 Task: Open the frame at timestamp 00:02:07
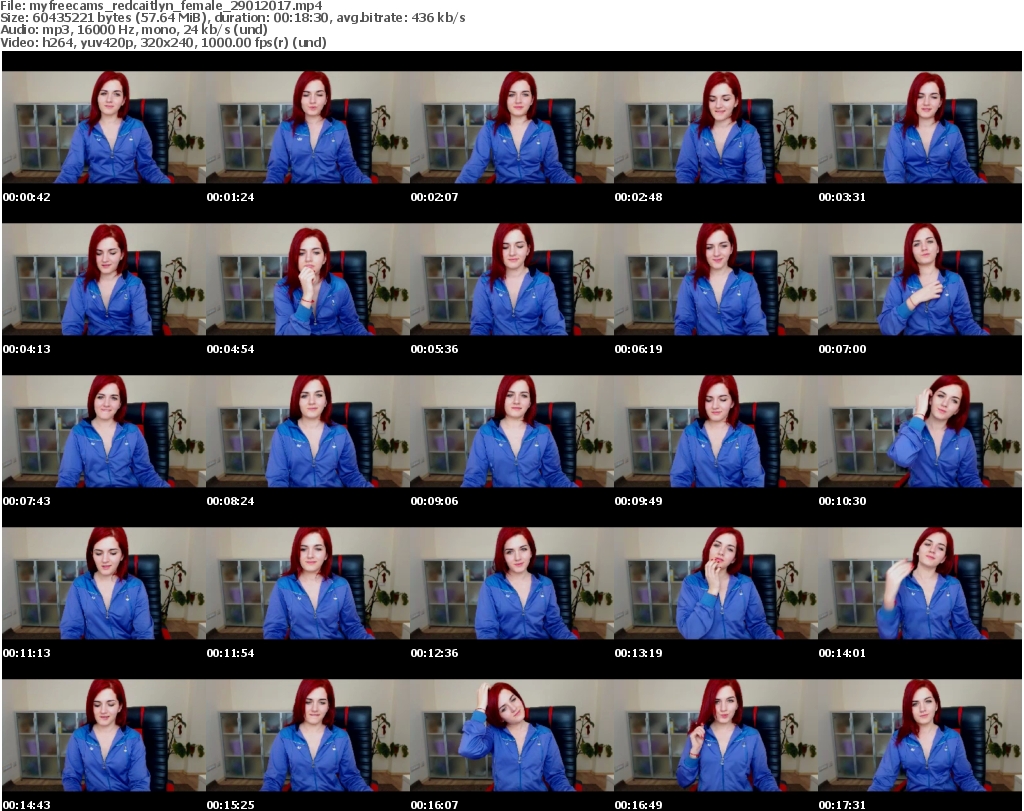point(511,127)
